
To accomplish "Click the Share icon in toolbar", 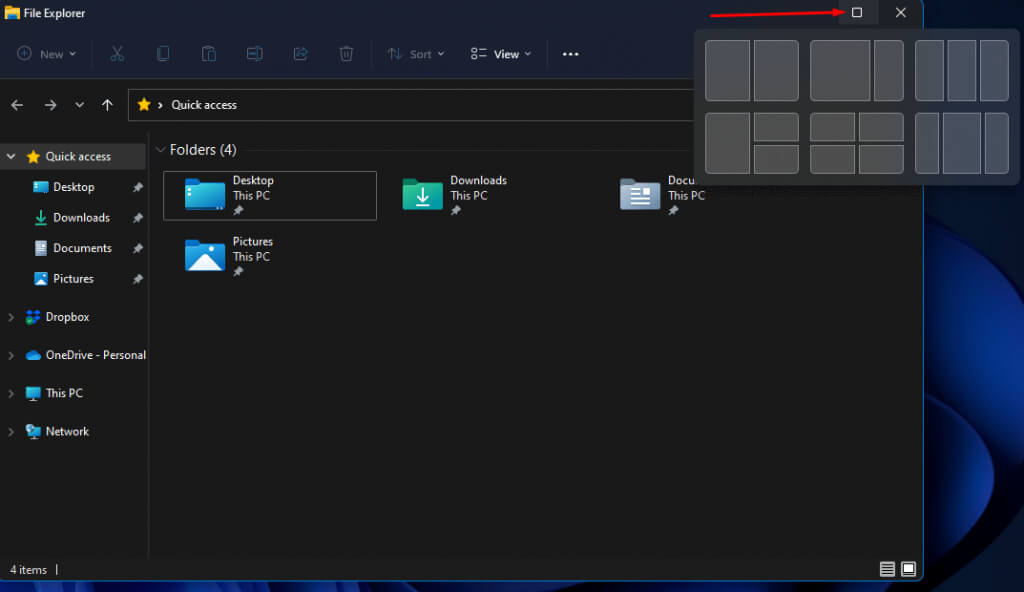I will tap(300, 54).
